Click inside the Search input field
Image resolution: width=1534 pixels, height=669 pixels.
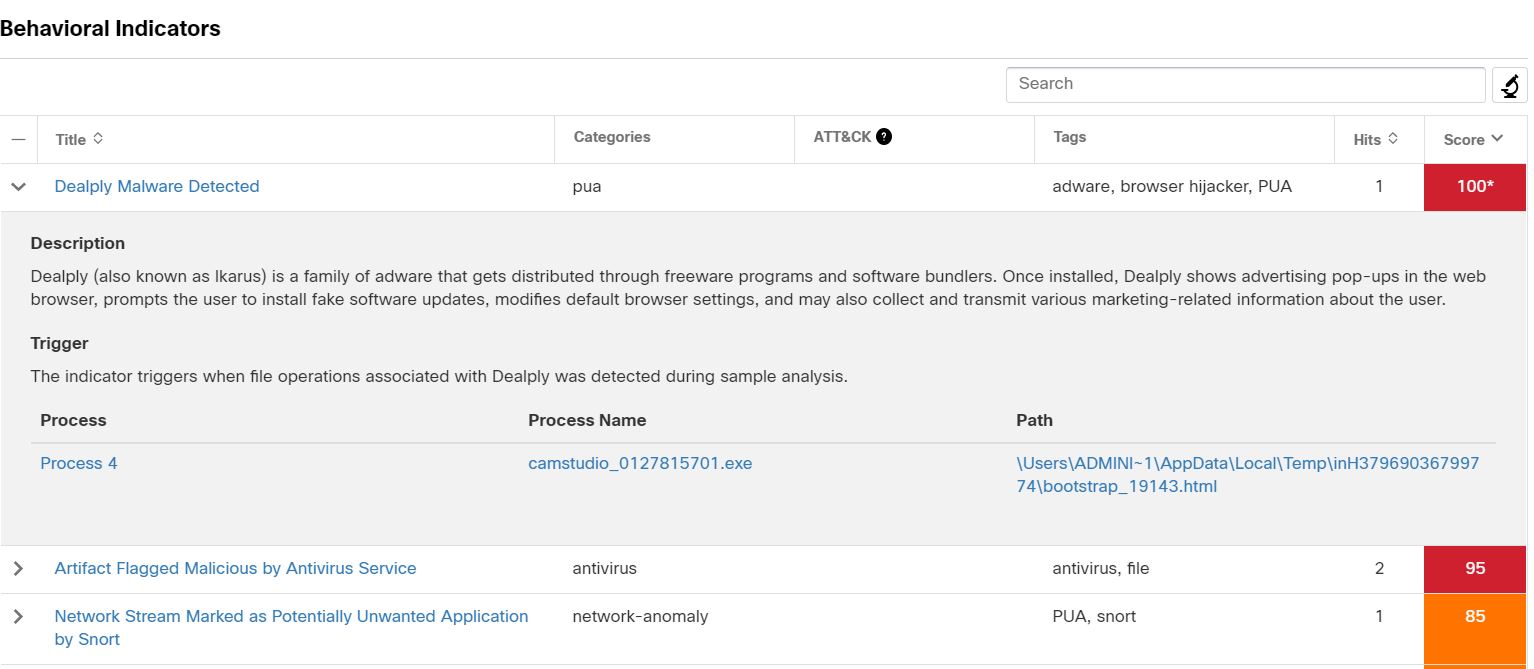point(1245,84)
